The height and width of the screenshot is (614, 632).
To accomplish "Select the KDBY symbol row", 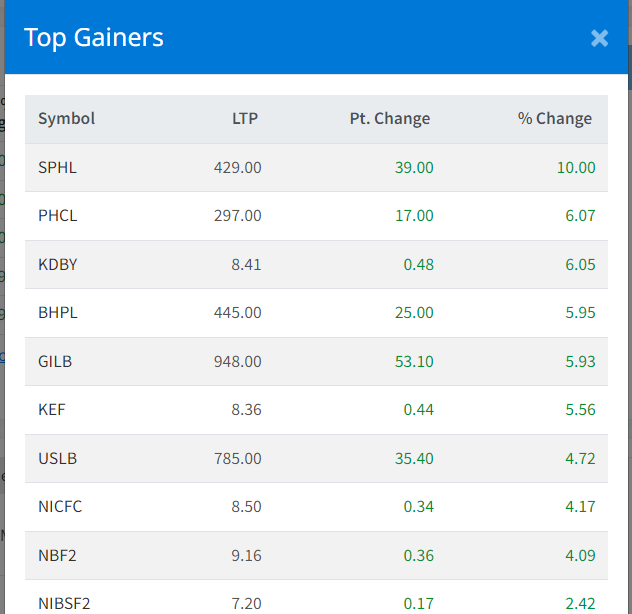I will click(x=57, y=264).
